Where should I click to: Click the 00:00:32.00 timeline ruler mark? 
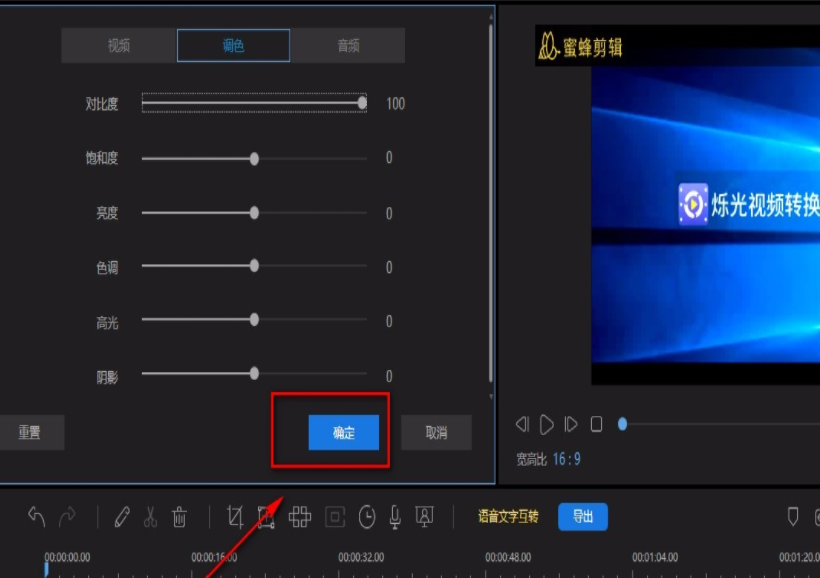coord(361,558)
